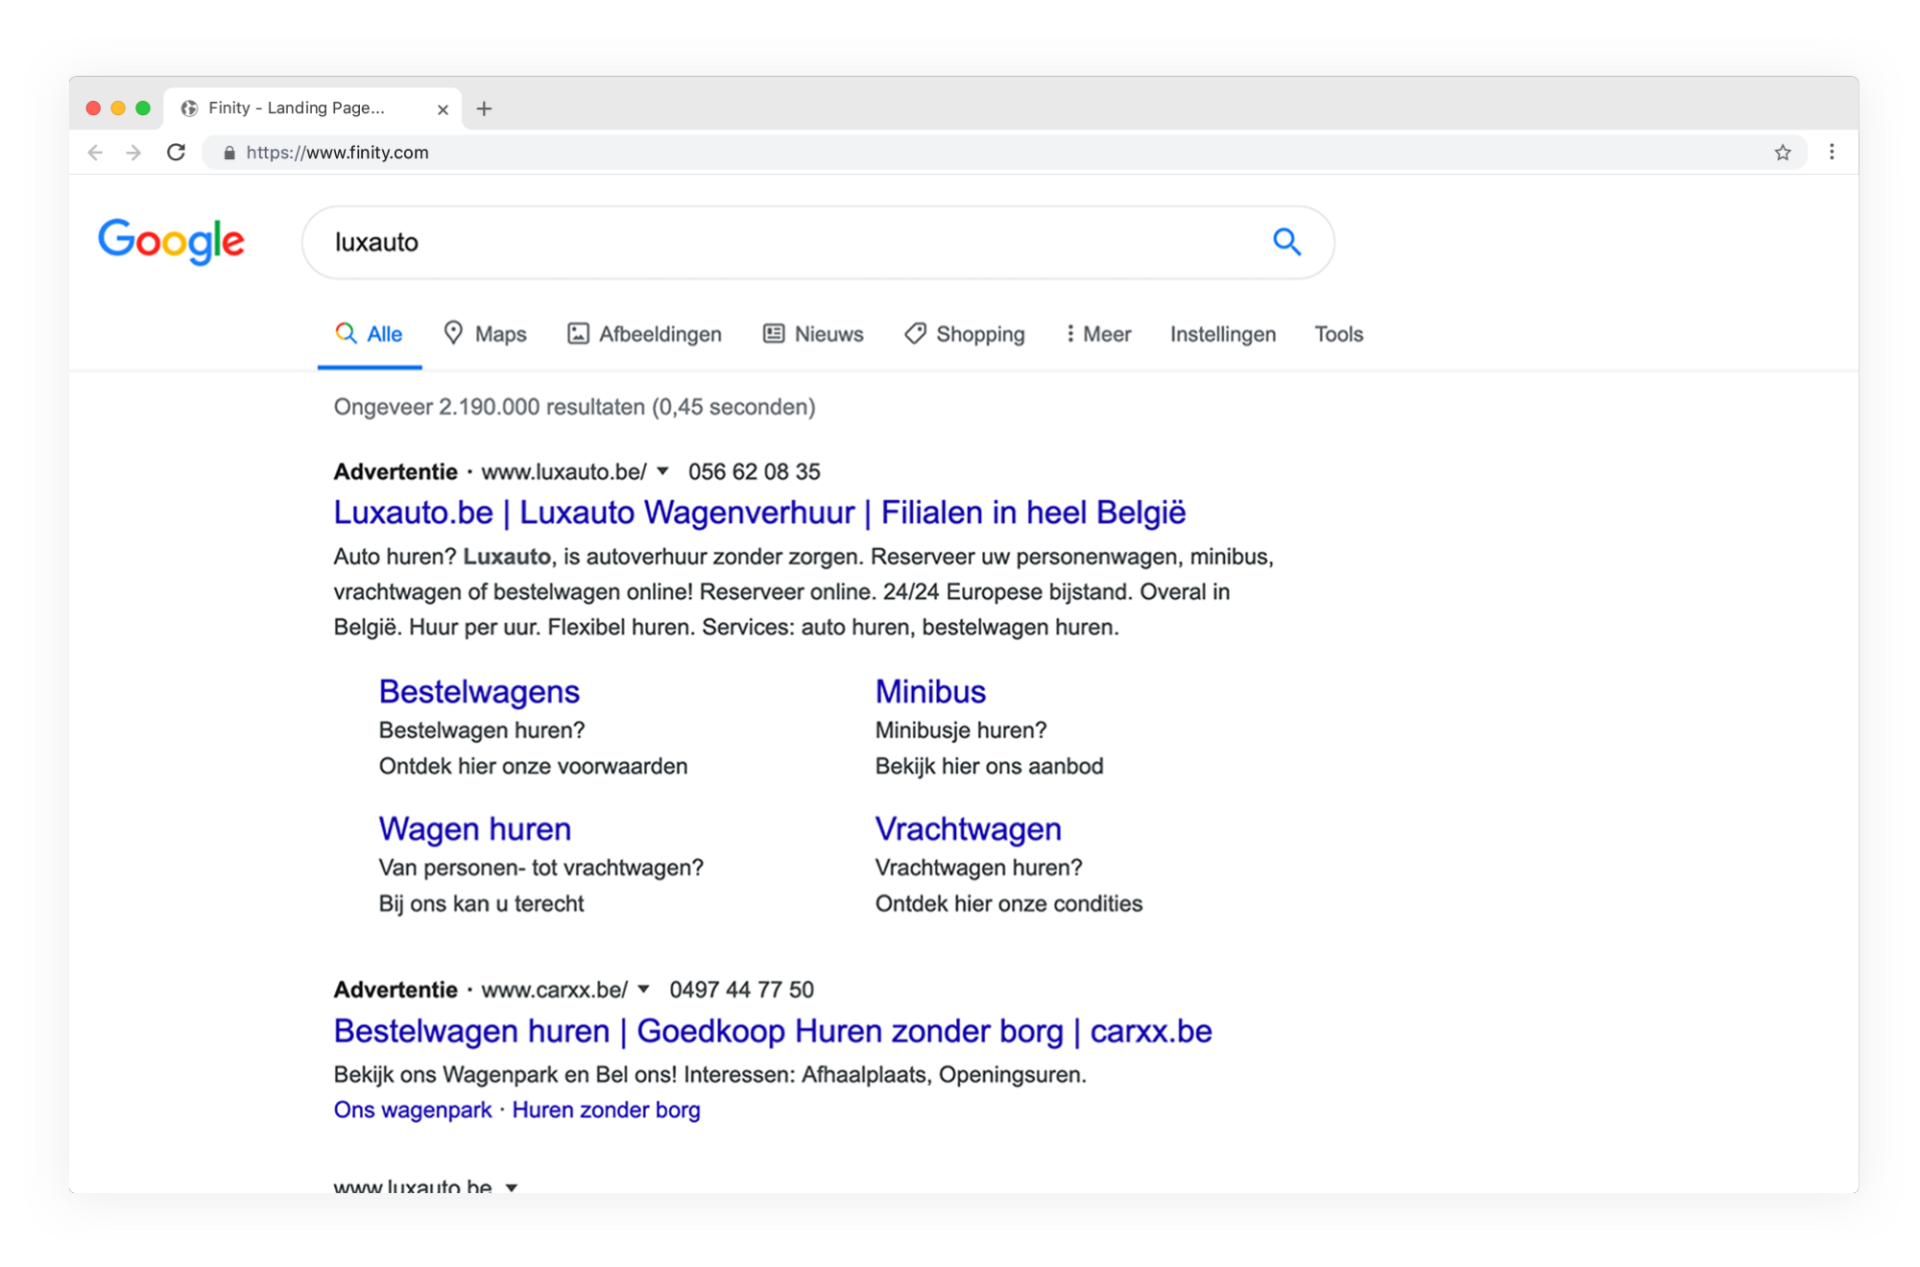The height and width of the screenshot is (1267, 1920).
Task: Click the Afbeeldingen picture icon
Action: pos(578,333)
